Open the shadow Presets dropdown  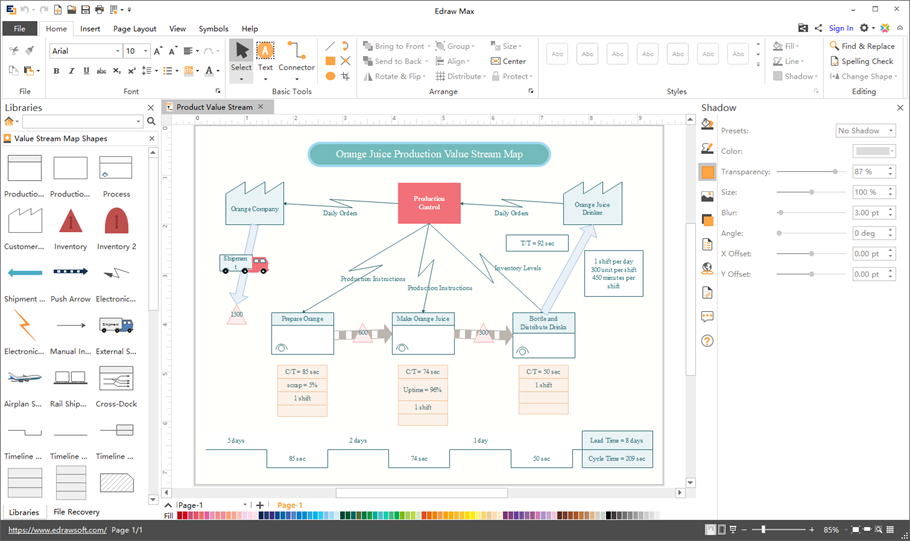point(865,131)
